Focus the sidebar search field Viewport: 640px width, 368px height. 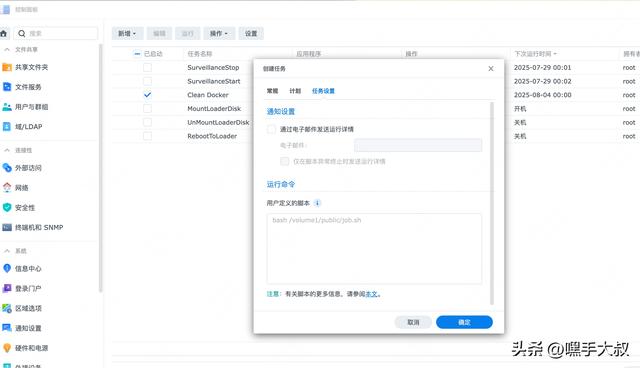[x=56, y=33]
